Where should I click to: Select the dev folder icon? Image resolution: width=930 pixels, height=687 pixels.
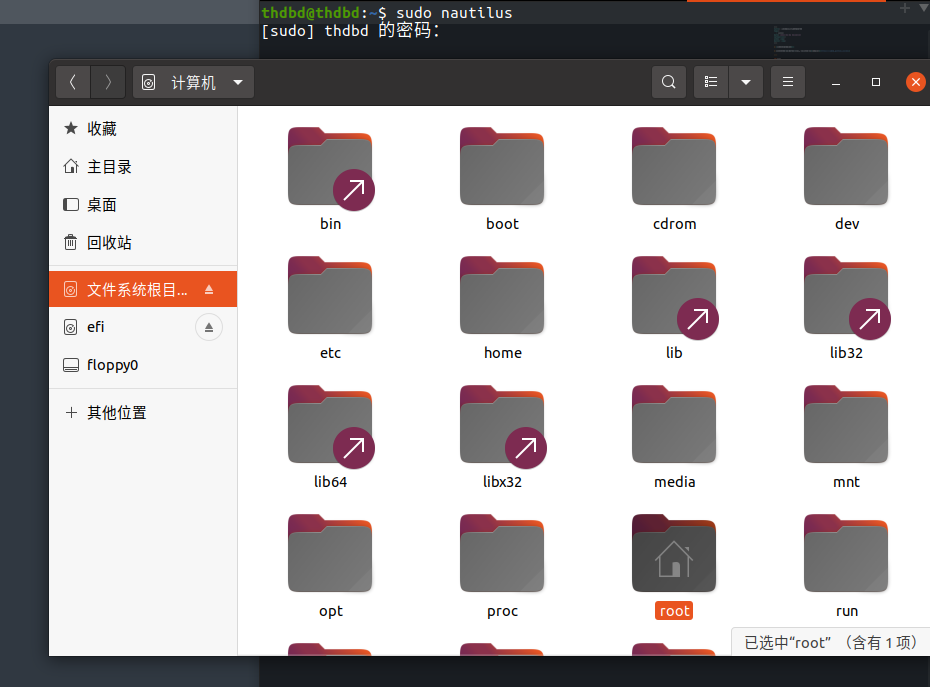[x=846, y=166]
